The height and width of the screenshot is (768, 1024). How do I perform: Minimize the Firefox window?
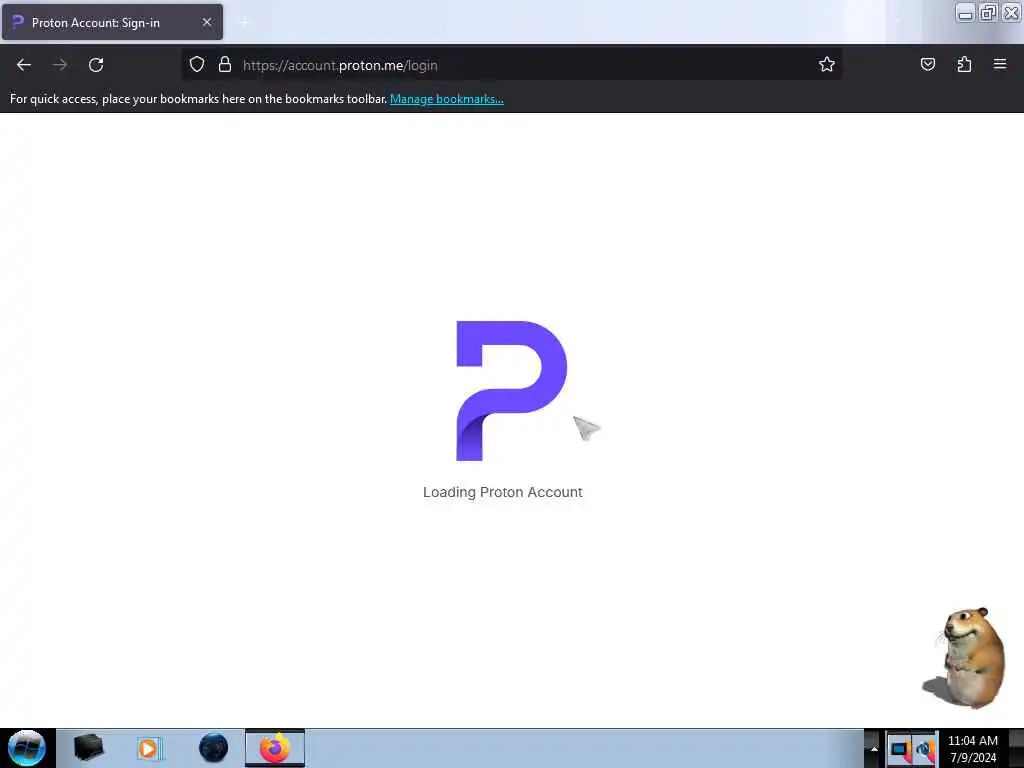click(x=965, y=13)
